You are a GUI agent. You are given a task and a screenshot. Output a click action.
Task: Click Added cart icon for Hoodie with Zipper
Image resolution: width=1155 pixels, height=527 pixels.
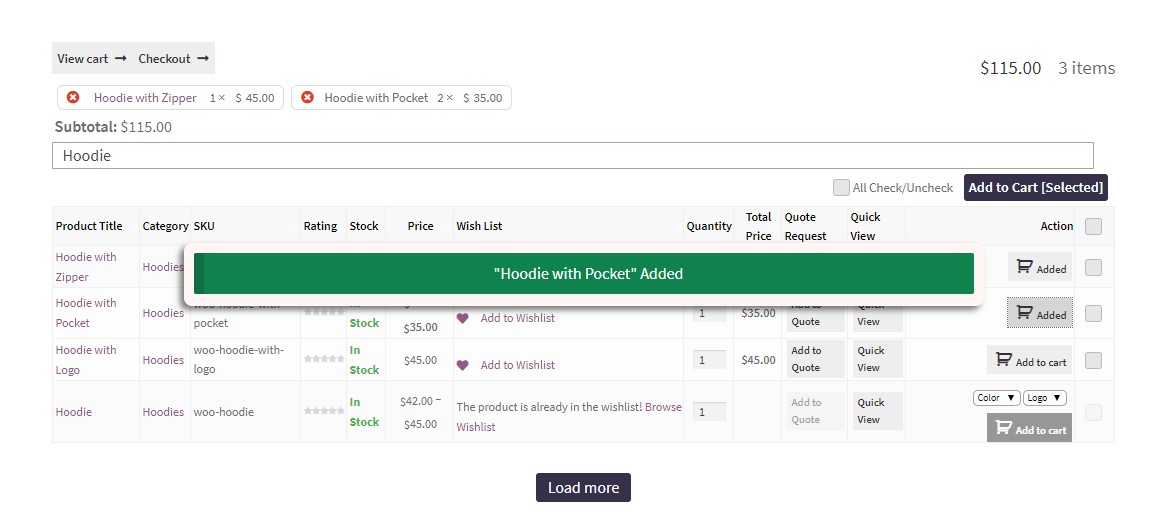click(1024, 267)
